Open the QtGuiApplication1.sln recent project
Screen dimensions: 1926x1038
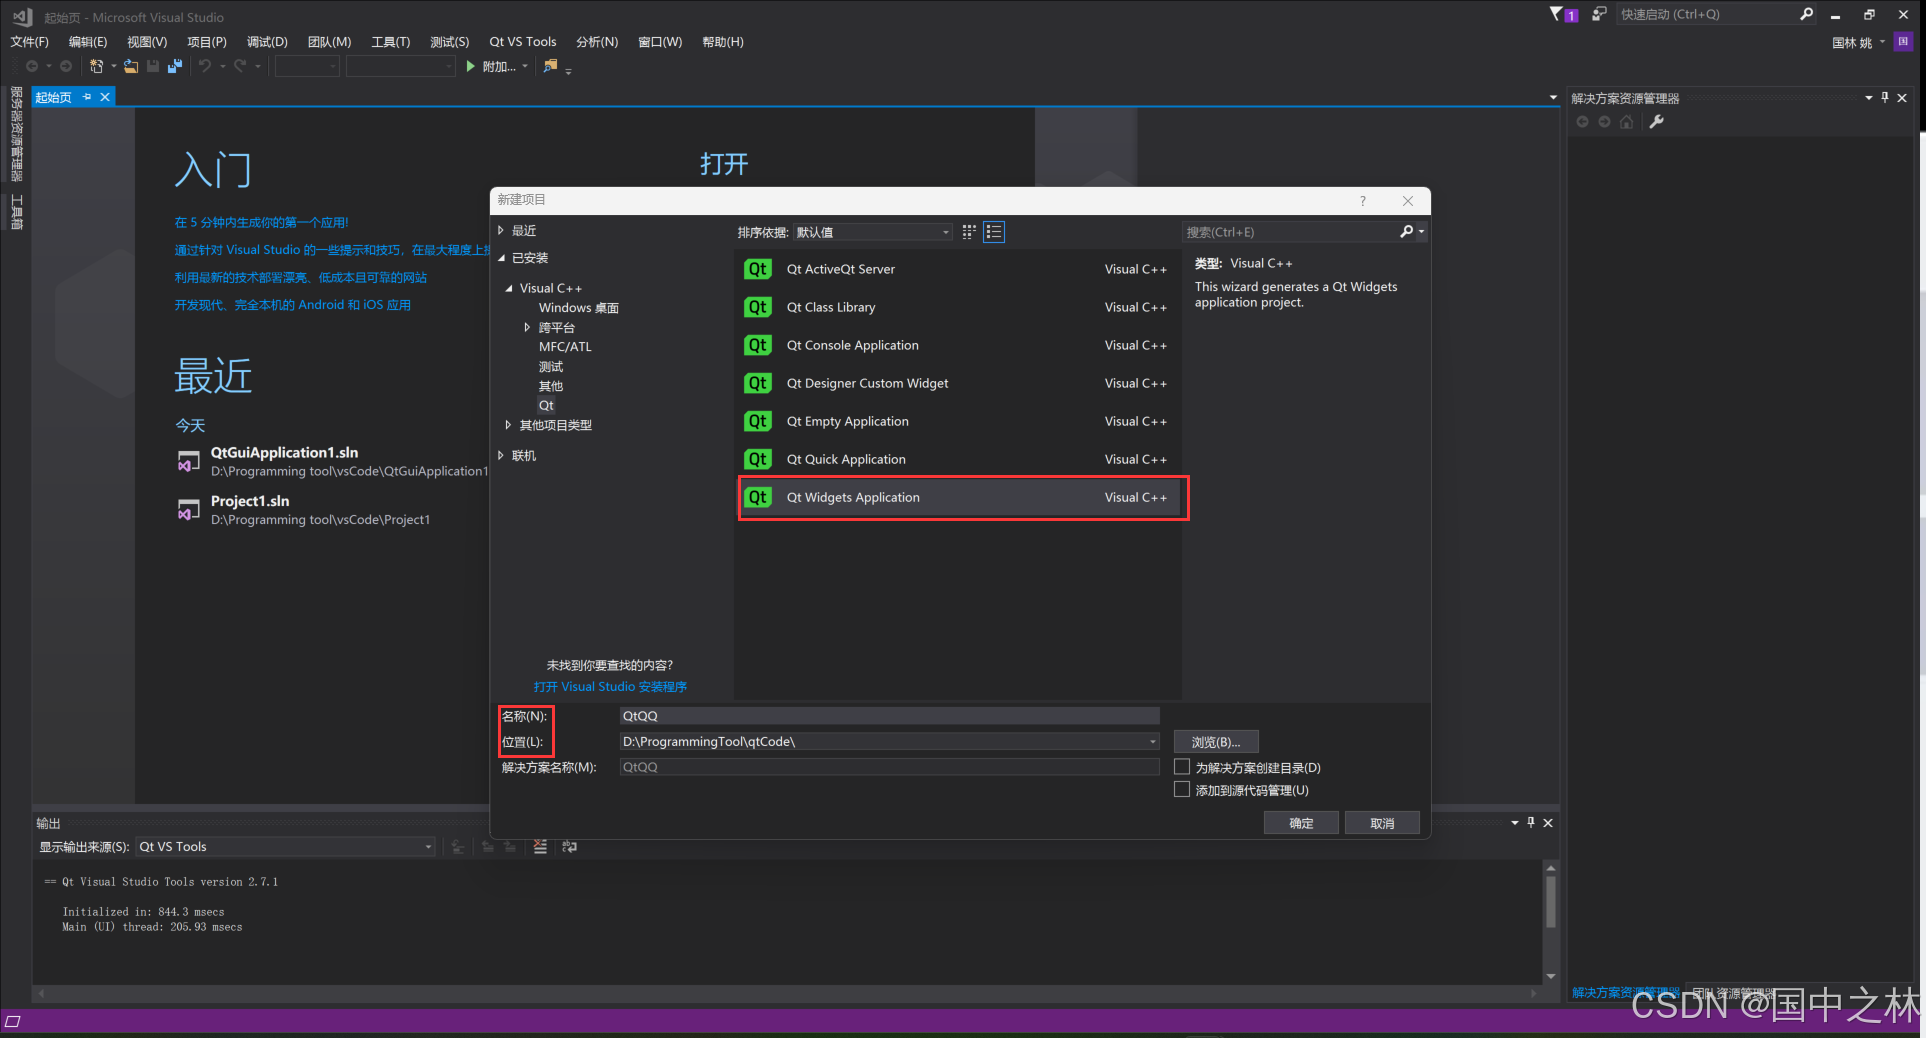pyautogui.click(x=284, y=453)
